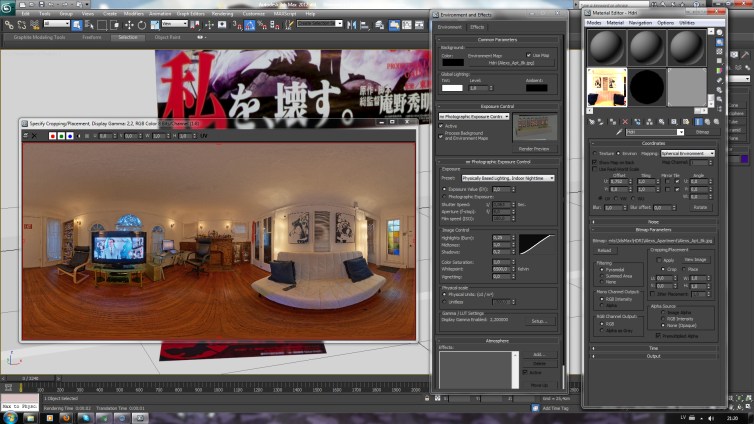
Task: Click the gamma Setup... button
Action: 541,321
